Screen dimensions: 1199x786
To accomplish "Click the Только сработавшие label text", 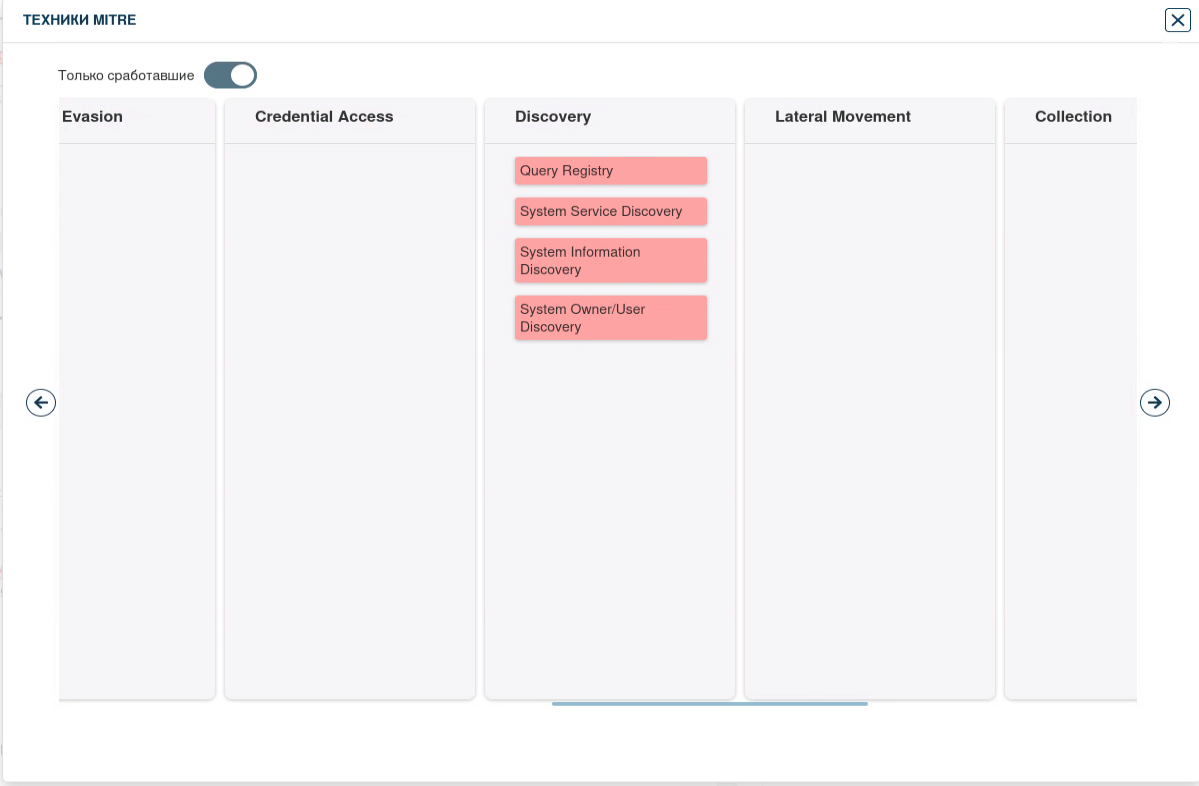I will [126, 75].
